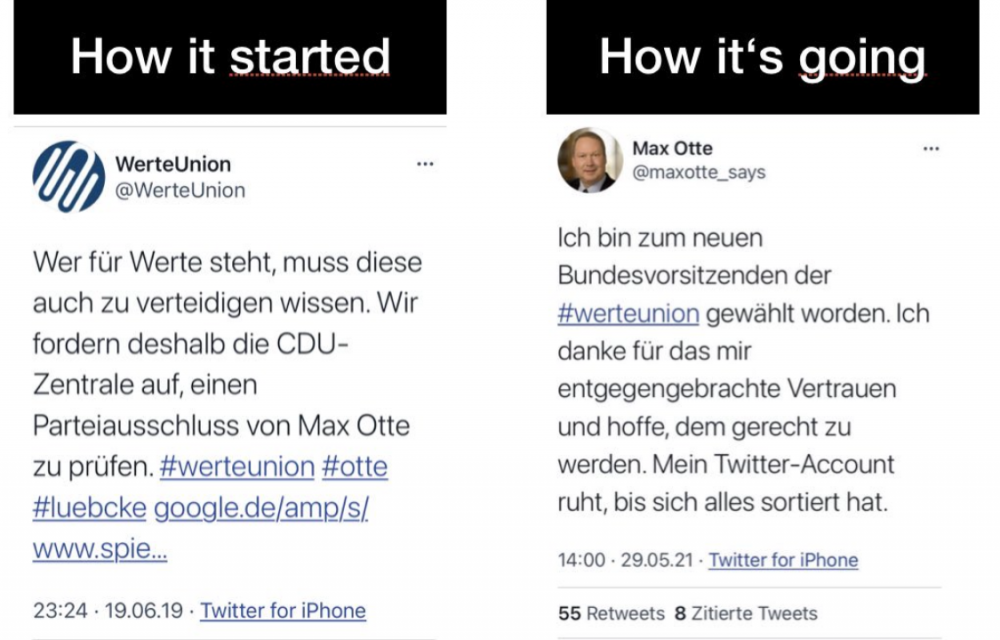Image resolution: width=1000 pixels, height=640 pixels.
Task: Click the 14:00 · 29.05.21 timestamp
Action: (626, 560)
